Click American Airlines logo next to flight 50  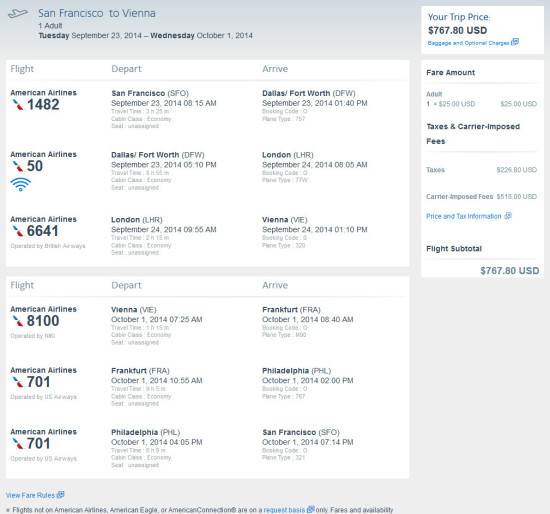(x=18, y=166)
